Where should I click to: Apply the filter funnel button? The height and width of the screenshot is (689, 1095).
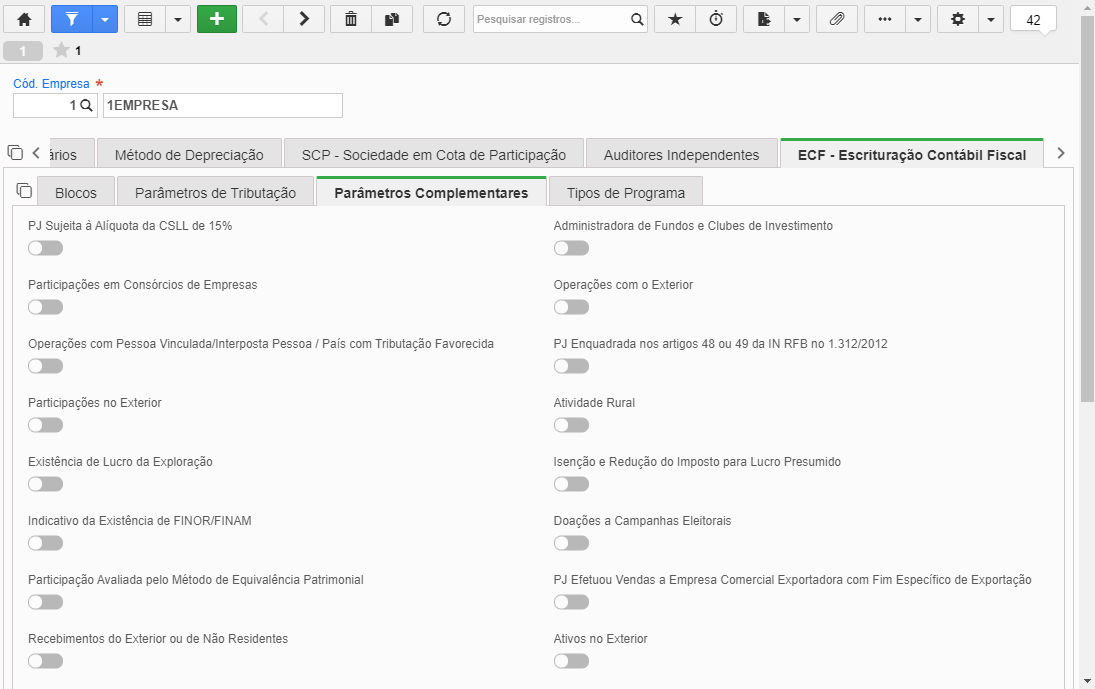(x=71, y=19)
